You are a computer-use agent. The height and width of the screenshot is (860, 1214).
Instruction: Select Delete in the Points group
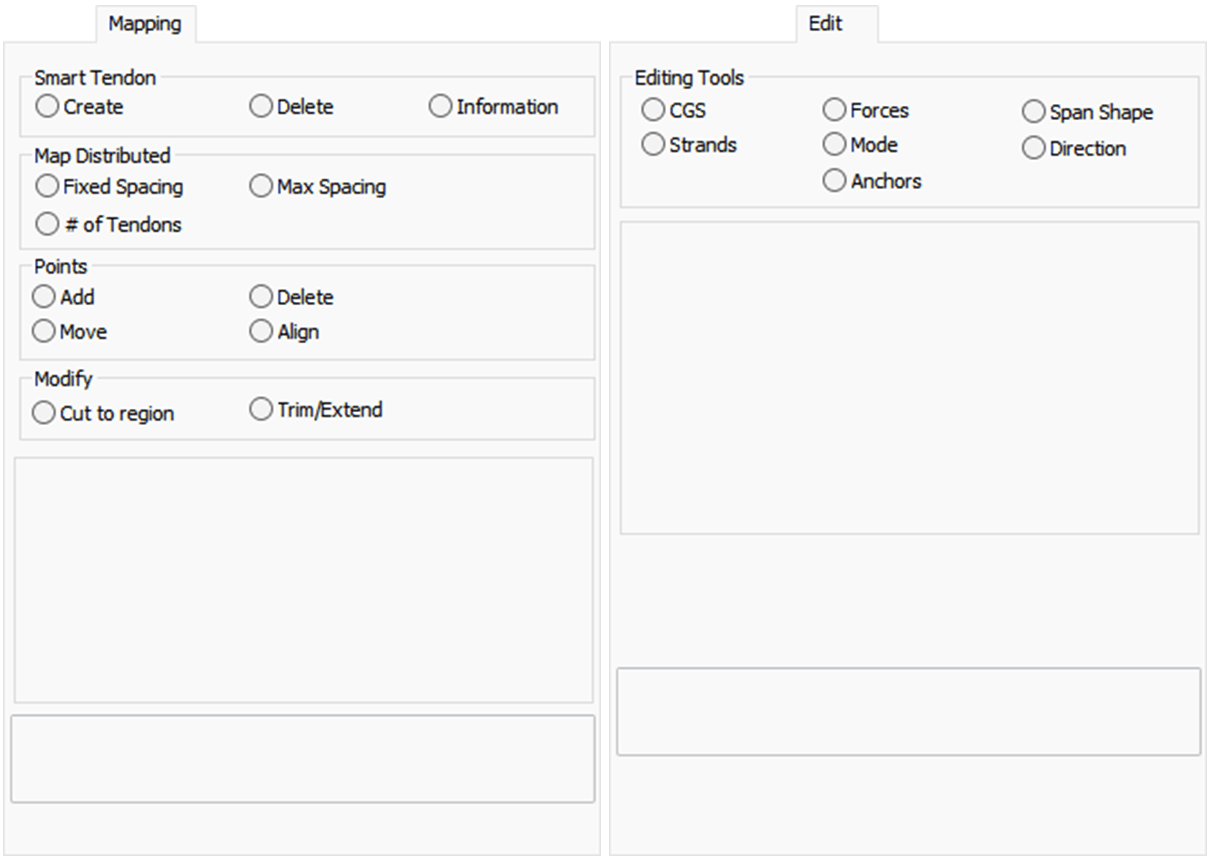click(261, 297)
